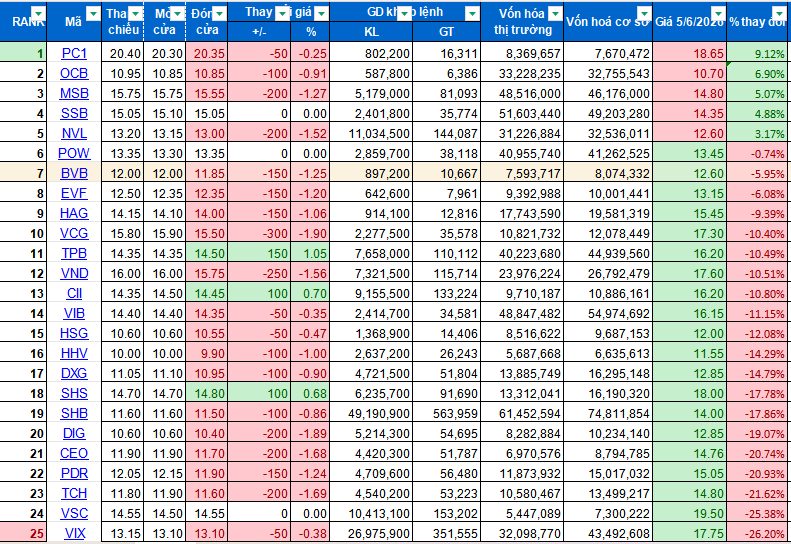Select SHB trade value cell 563,959
791x544 pixels.
point(446,413)
